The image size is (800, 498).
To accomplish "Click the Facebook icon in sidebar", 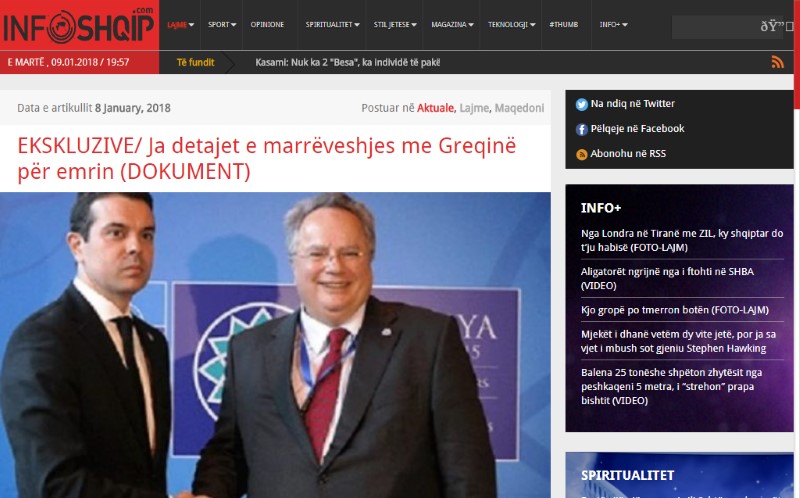I will pyautogui.click(x=582, y=129).
